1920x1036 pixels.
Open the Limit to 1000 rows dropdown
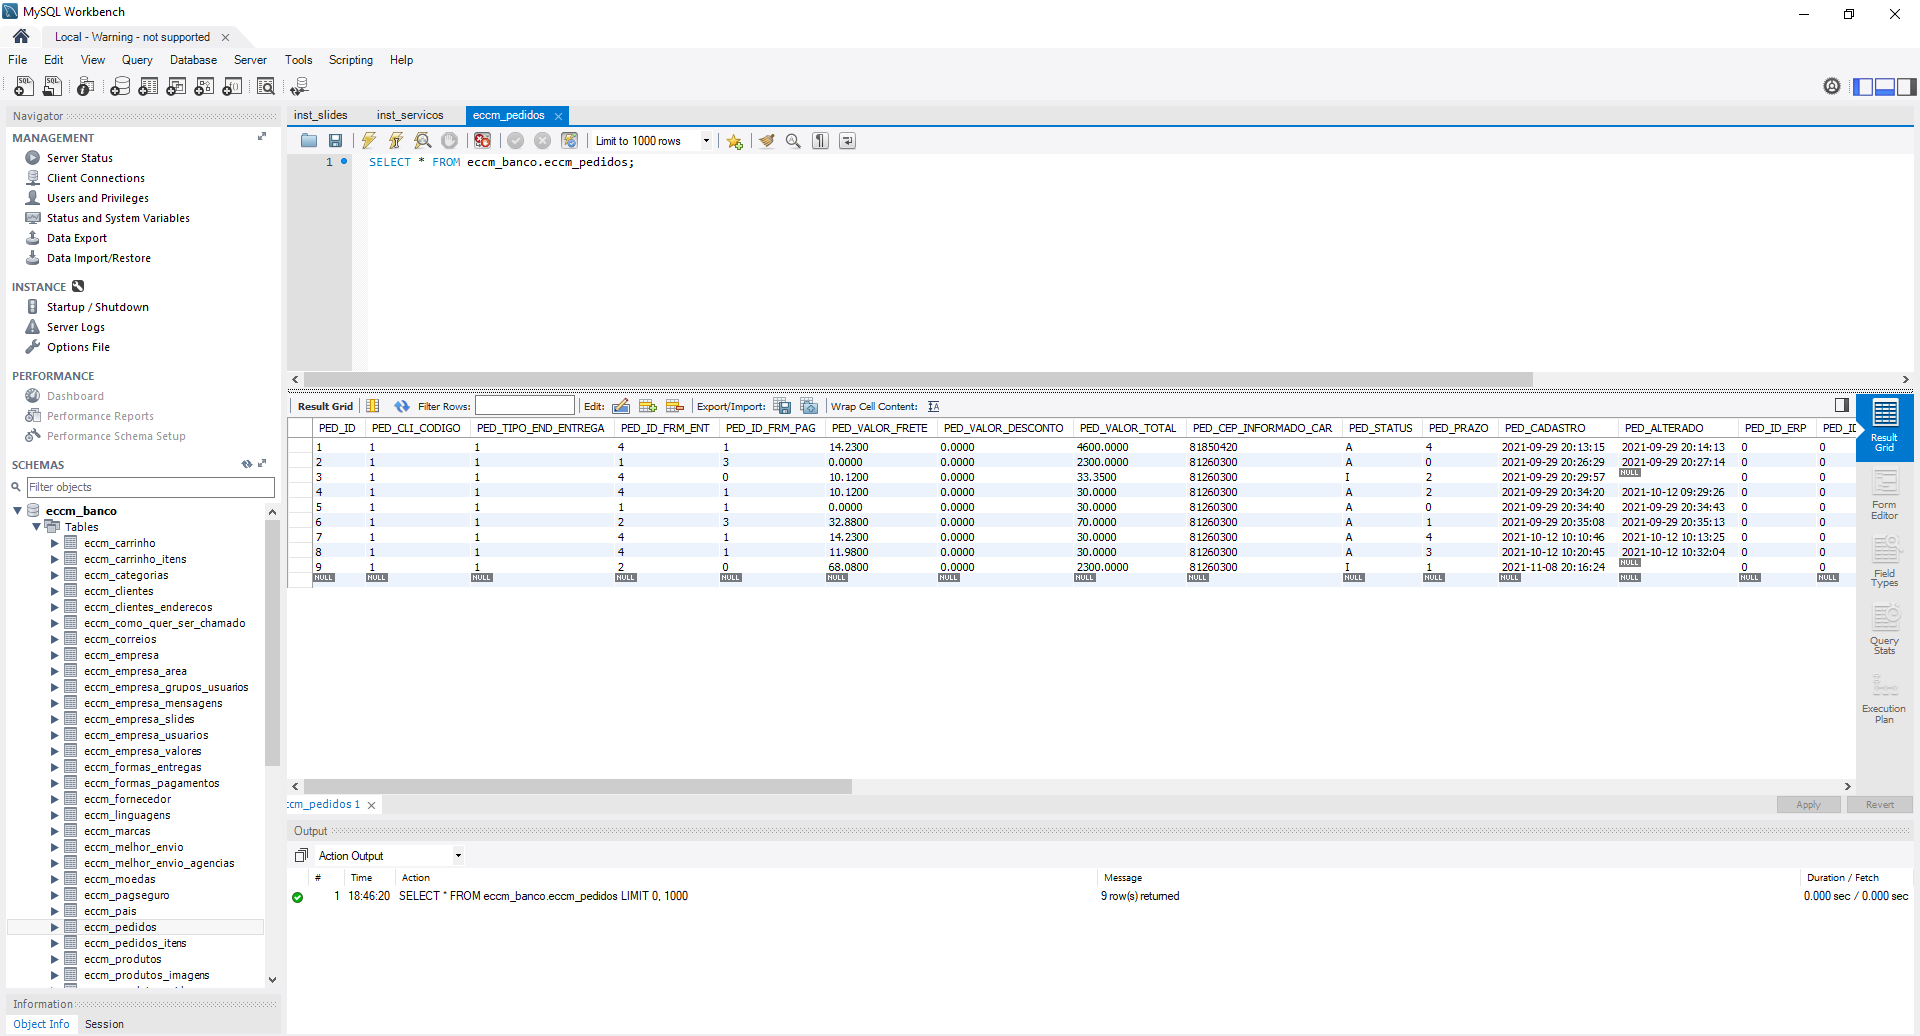click(706, 141)
